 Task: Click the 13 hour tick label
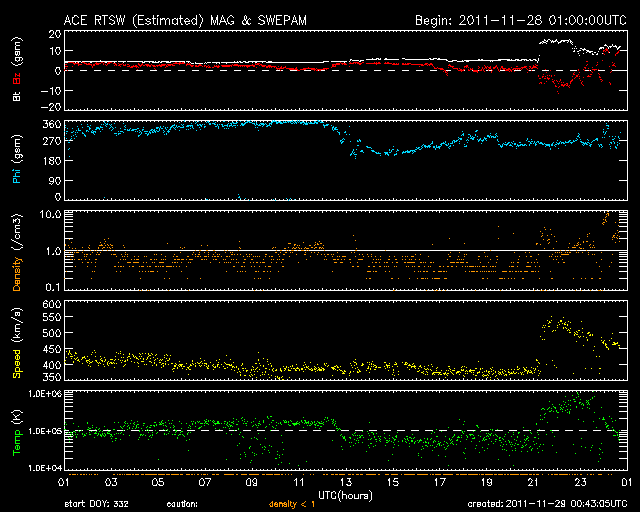pyautogui.click(x=346, y=482)
